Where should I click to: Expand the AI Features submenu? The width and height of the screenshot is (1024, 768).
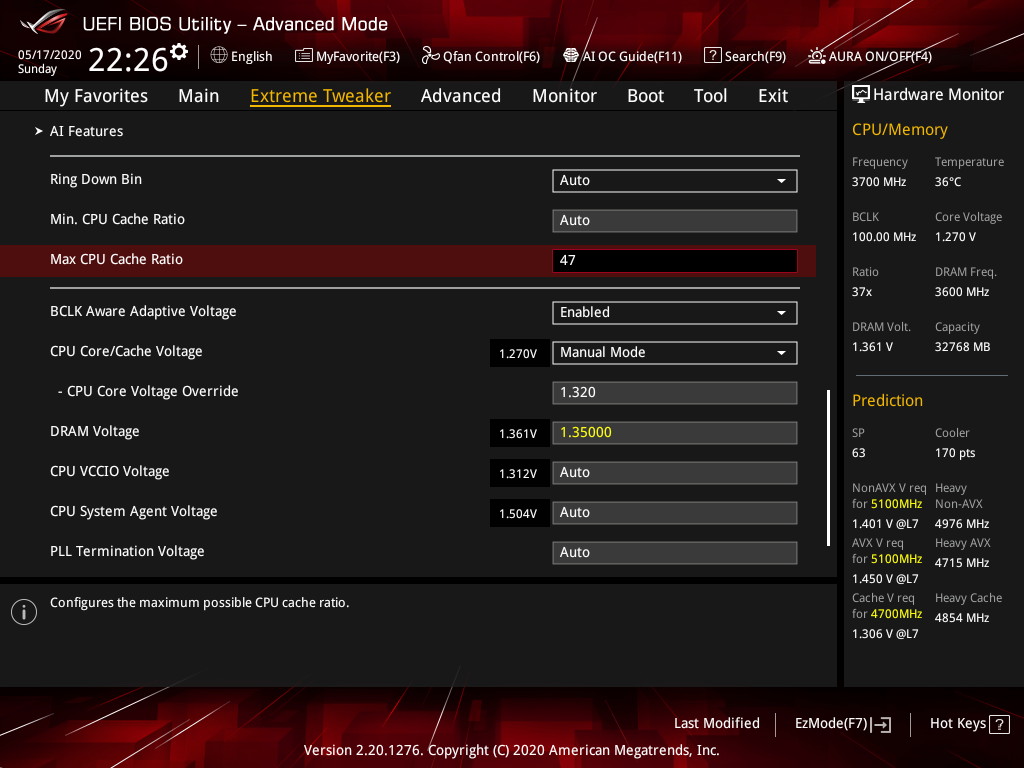(86, 131)
